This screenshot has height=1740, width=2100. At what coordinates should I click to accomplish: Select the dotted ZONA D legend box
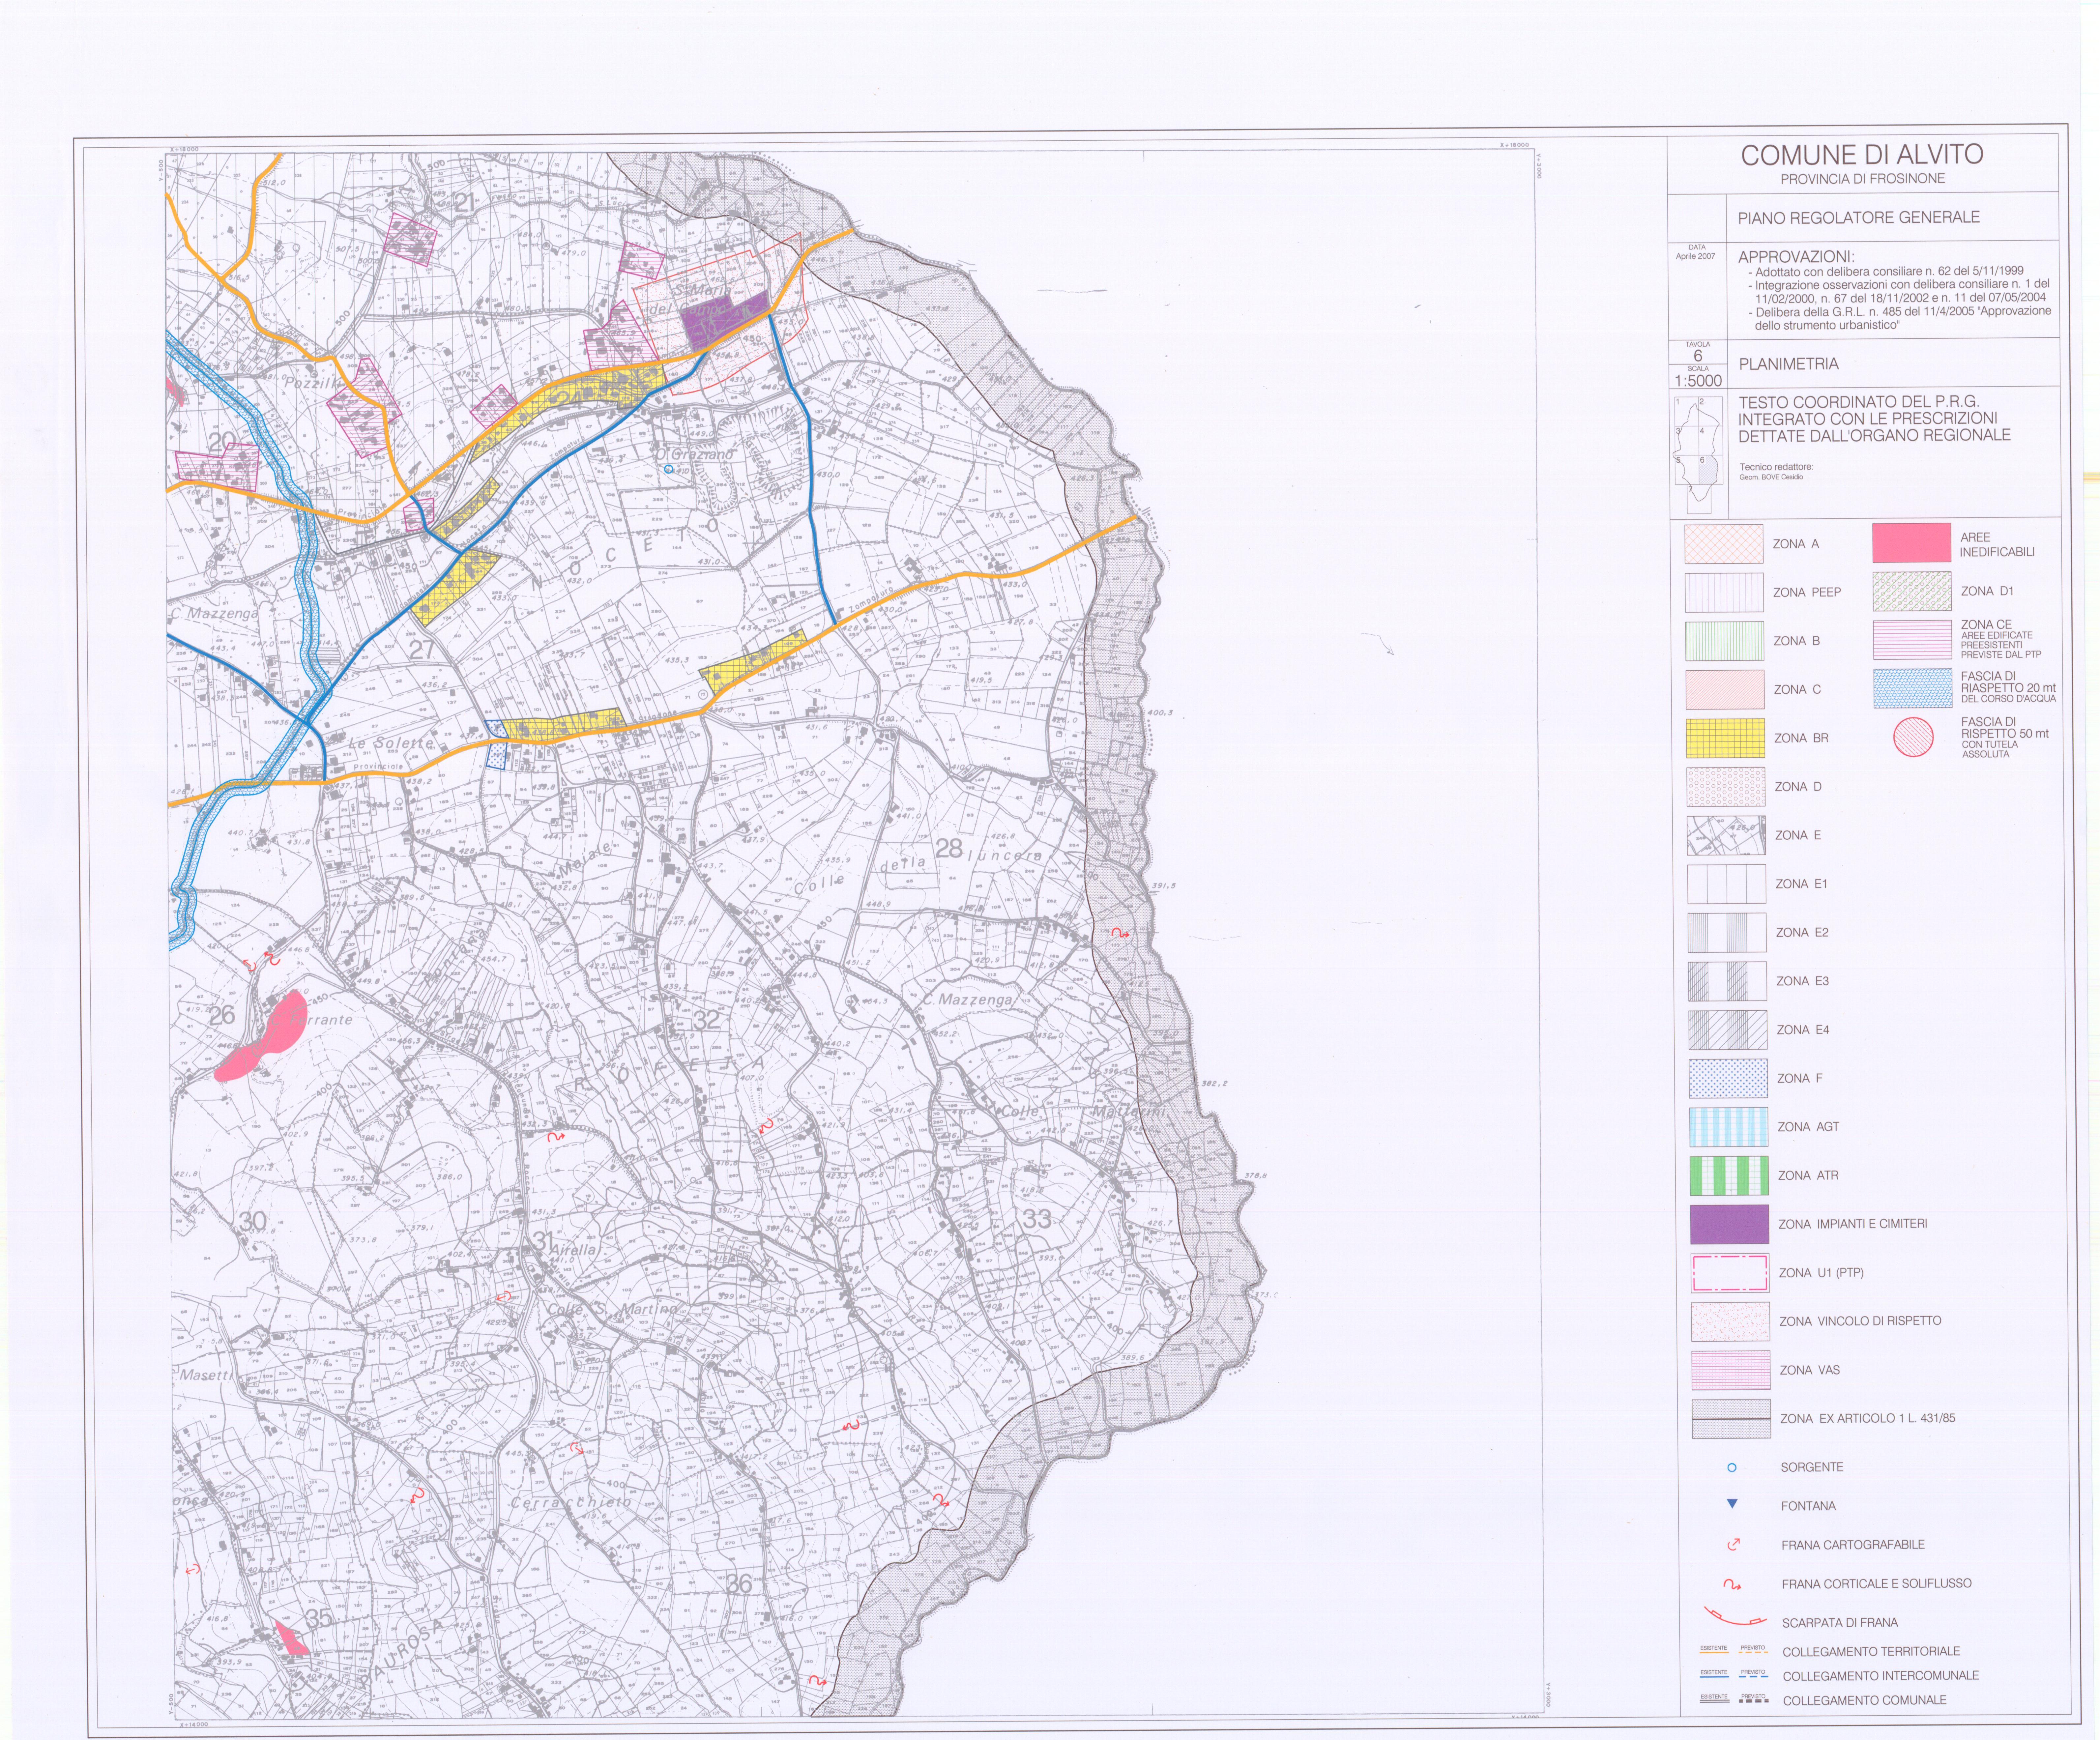(1726, 787)
